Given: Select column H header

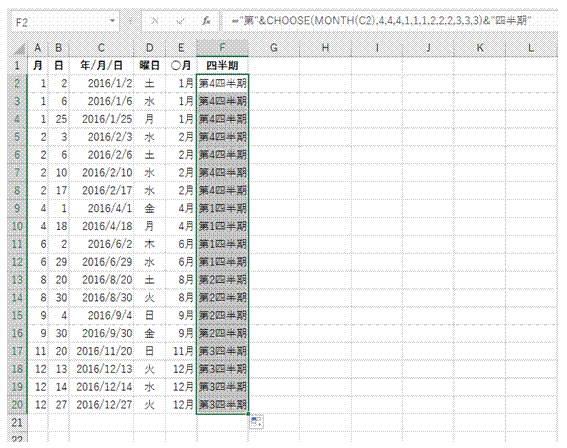Looking at the screenshot, I should 325,48.
